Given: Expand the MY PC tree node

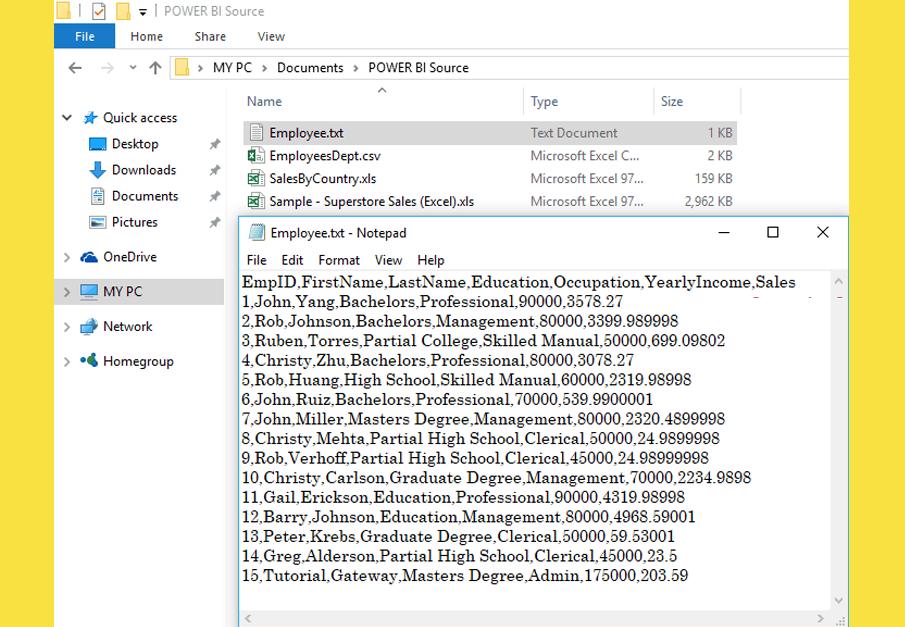Looking at the screenshot, I should click(67, 292).
